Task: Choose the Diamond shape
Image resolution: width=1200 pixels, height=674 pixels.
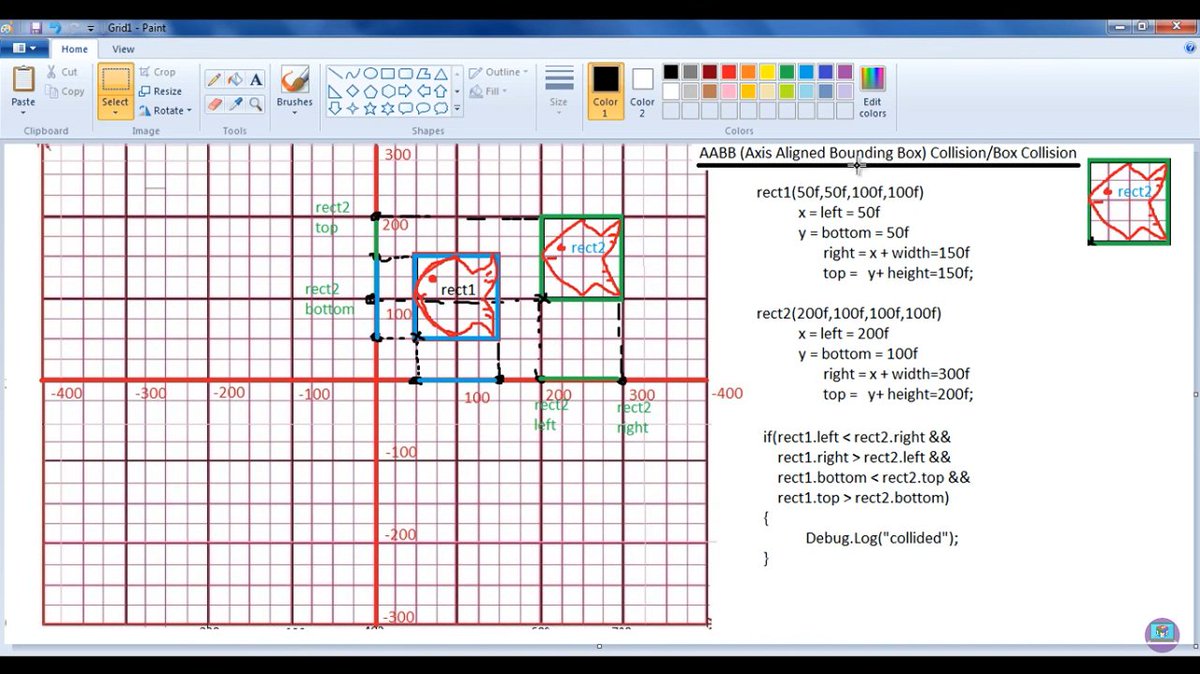Action: coord(352,91)
